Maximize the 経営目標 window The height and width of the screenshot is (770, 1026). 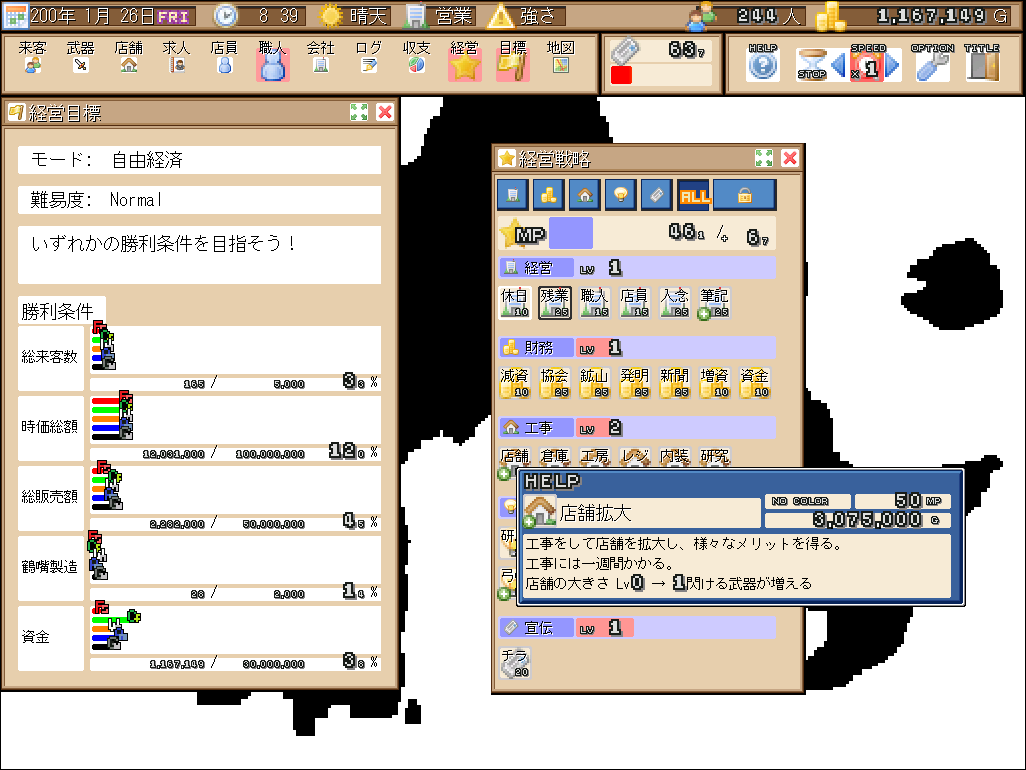(x=359, y=112)
